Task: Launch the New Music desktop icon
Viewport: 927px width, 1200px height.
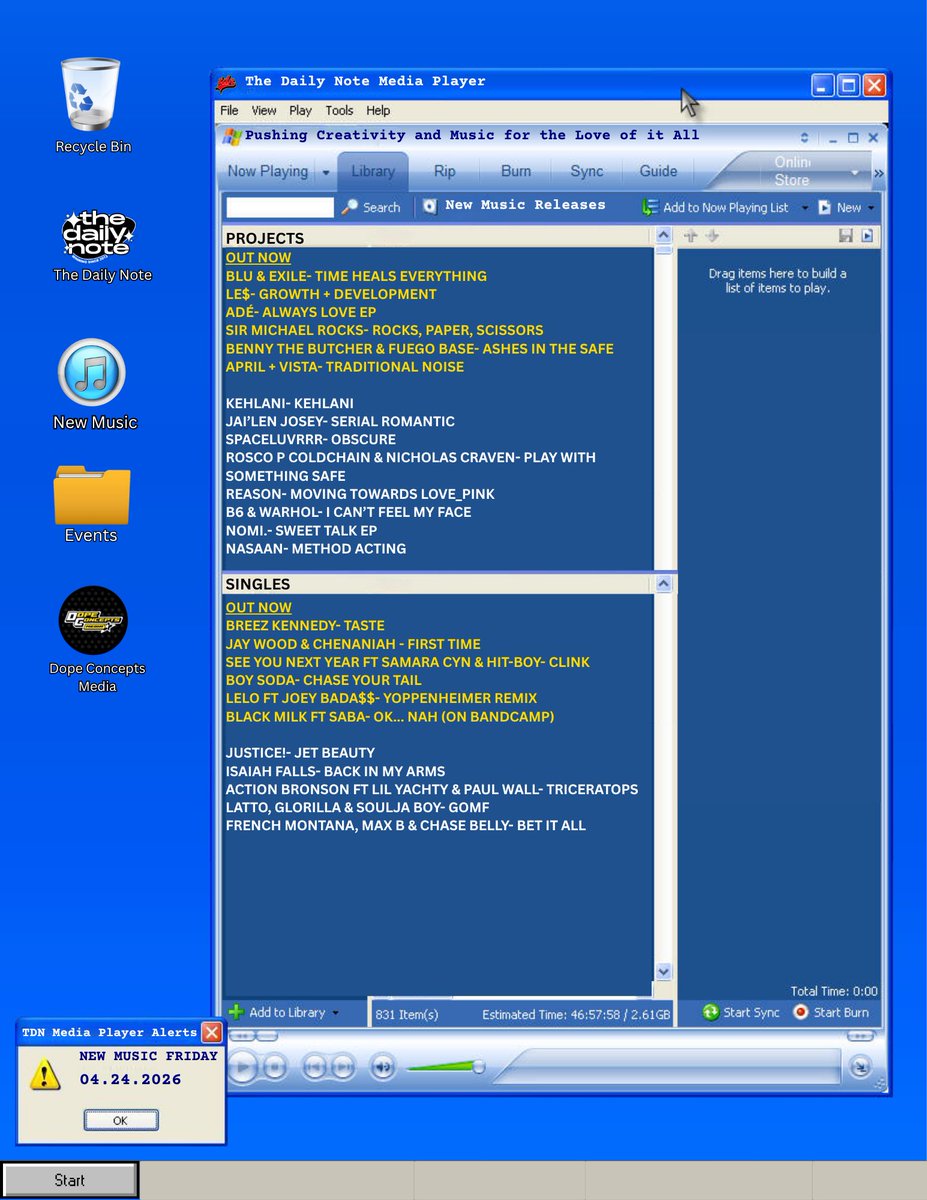Action: (x=92, y=373)
